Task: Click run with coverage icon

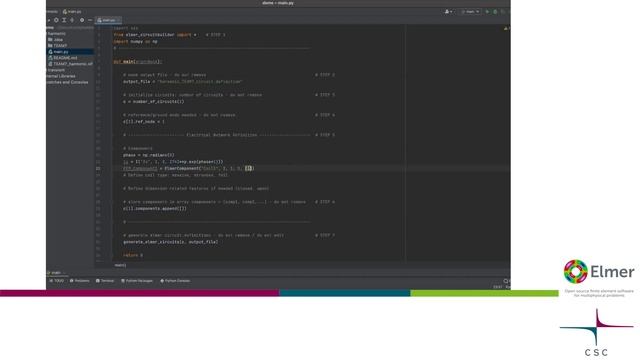Action: (x=503, y=12)
